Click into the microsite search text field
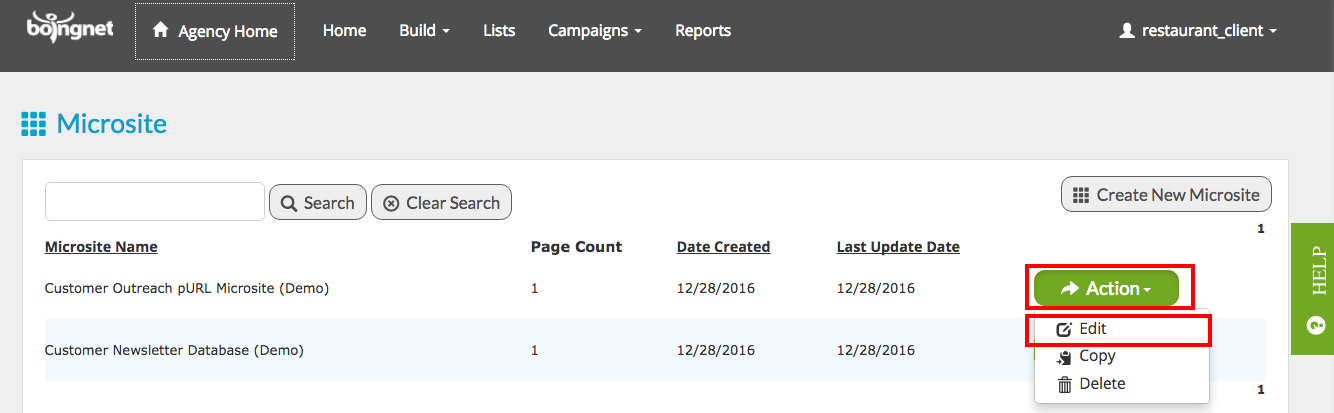The image size is (1334, 413). [155, 201]
